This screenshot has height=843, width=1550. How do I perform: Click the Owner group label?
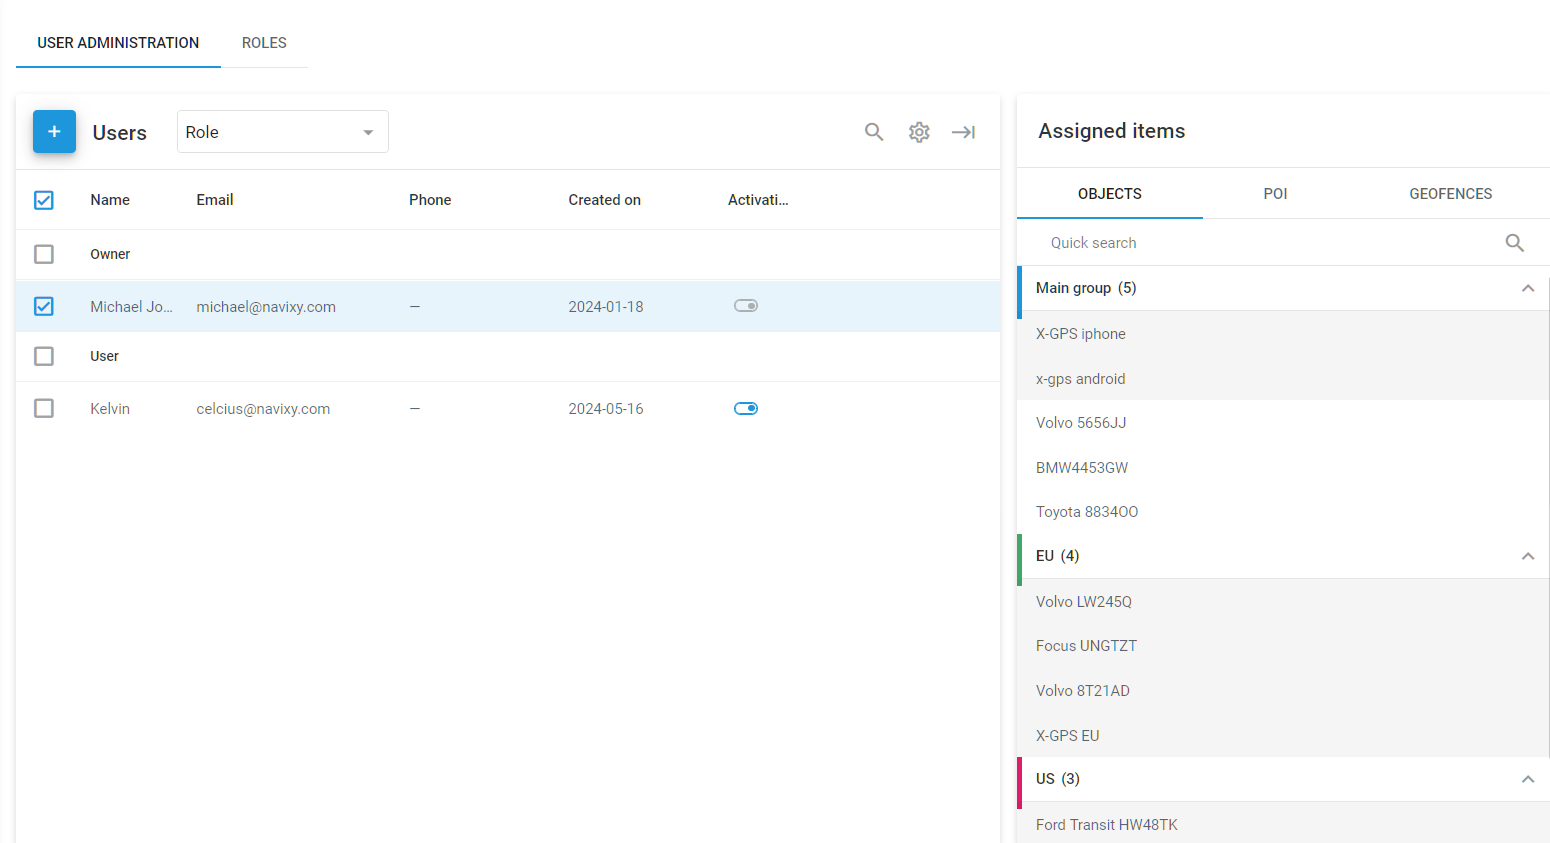[x=110, y=254]
